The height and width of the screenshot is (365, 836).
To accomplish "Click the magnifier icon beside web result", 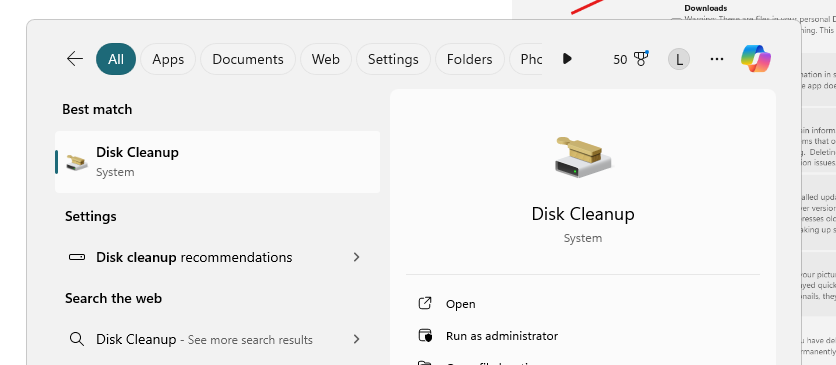I will (77, 339).
